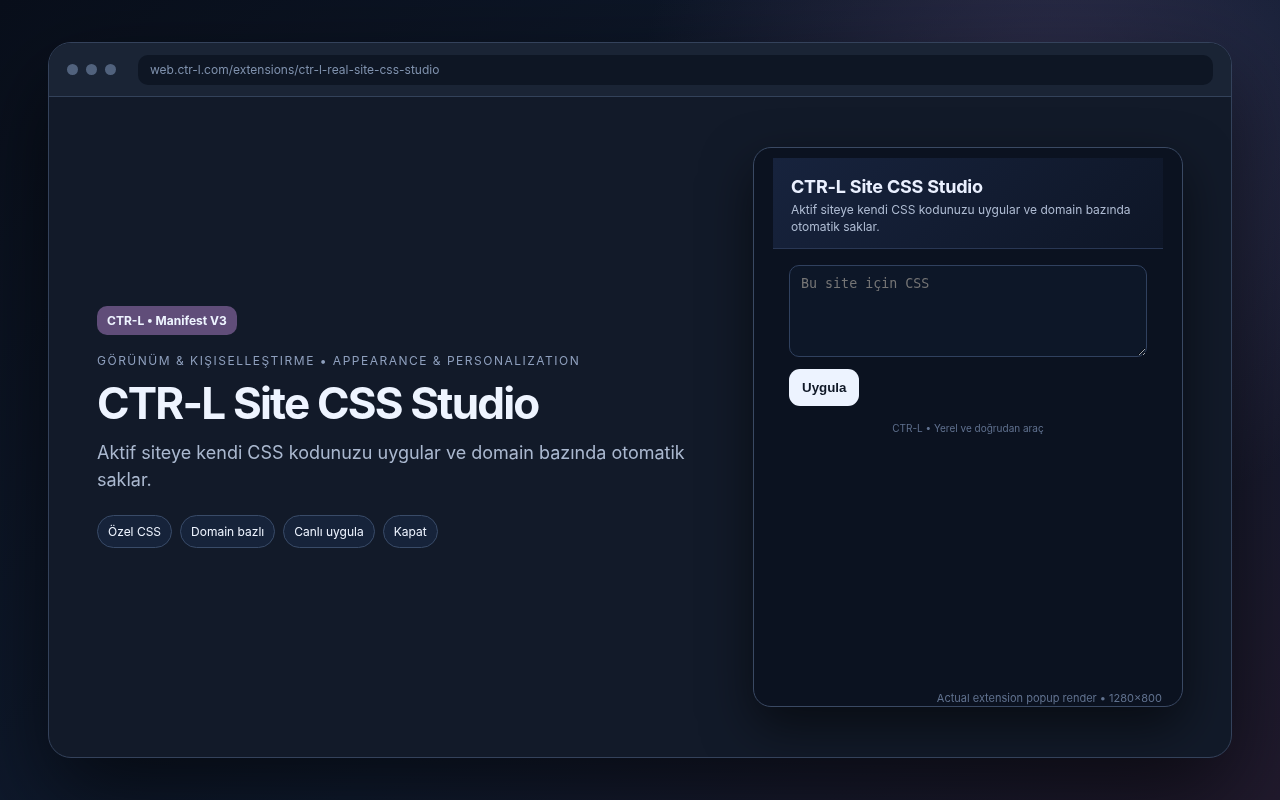Select the Domain bazlı chip
Screen dimensions: 1280x800
click(x=227, y=532)
